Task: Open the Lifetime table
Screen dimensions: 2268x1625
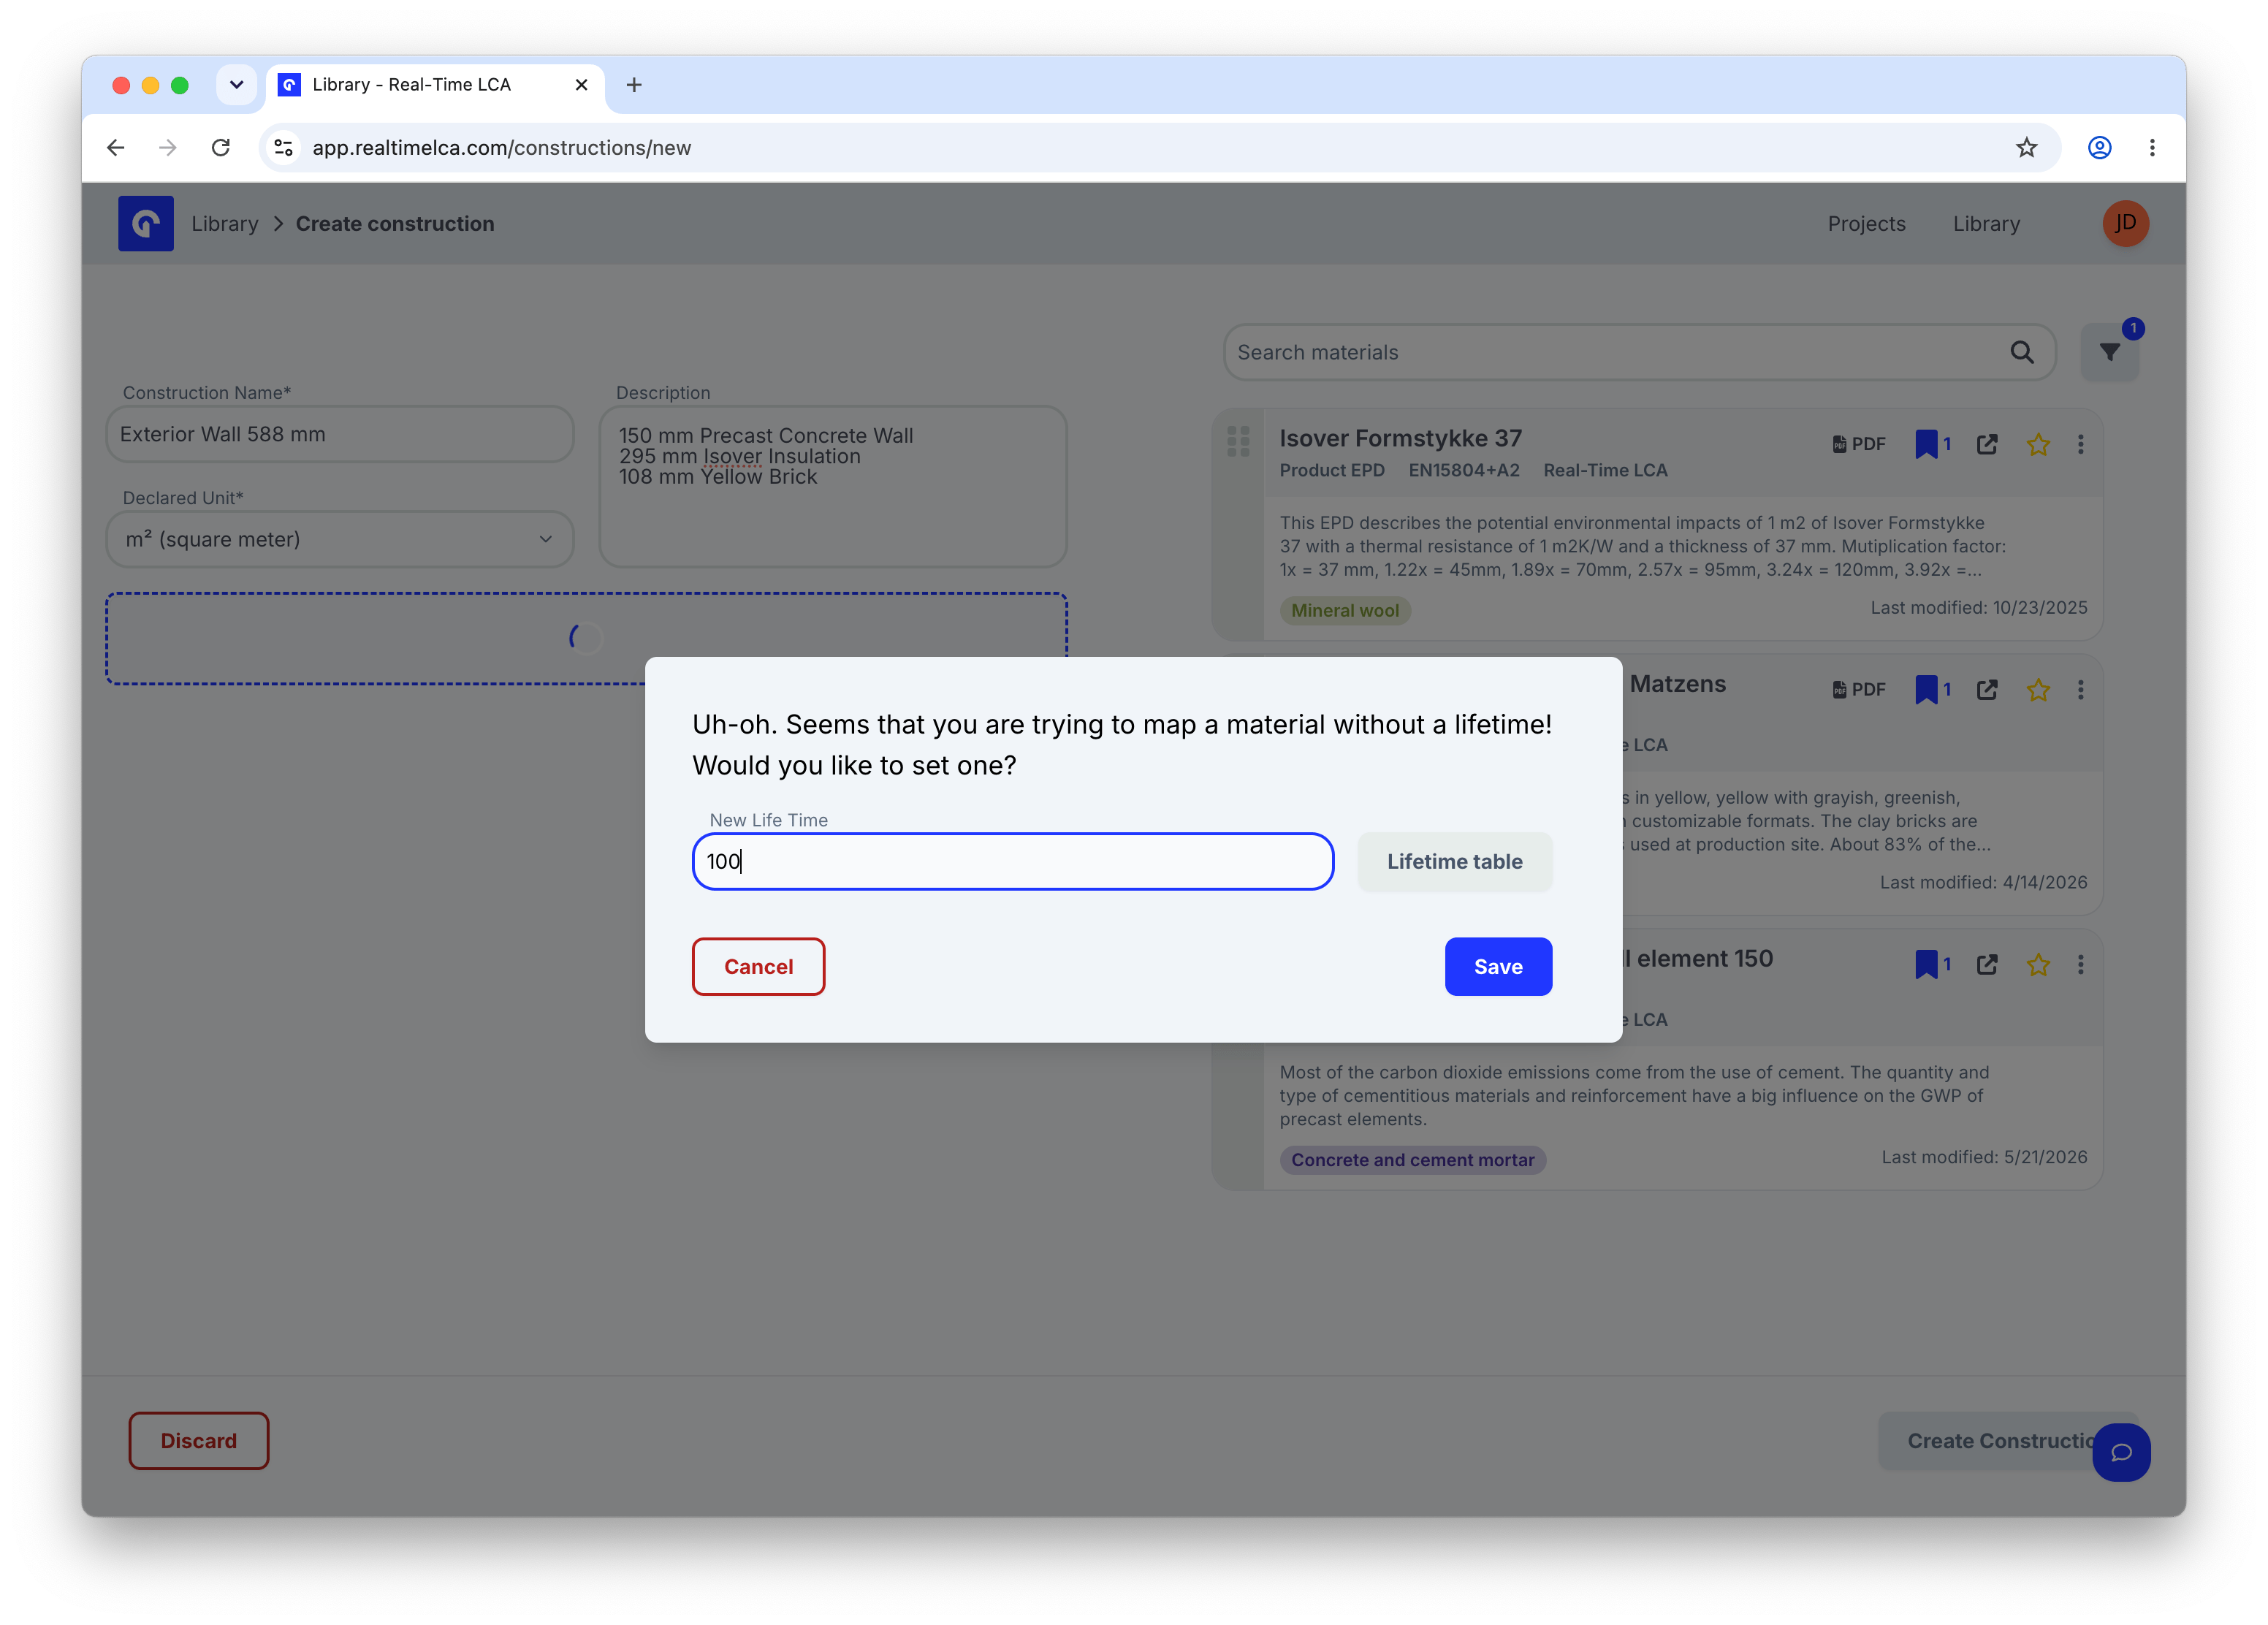Action: tap(1454, 861)
